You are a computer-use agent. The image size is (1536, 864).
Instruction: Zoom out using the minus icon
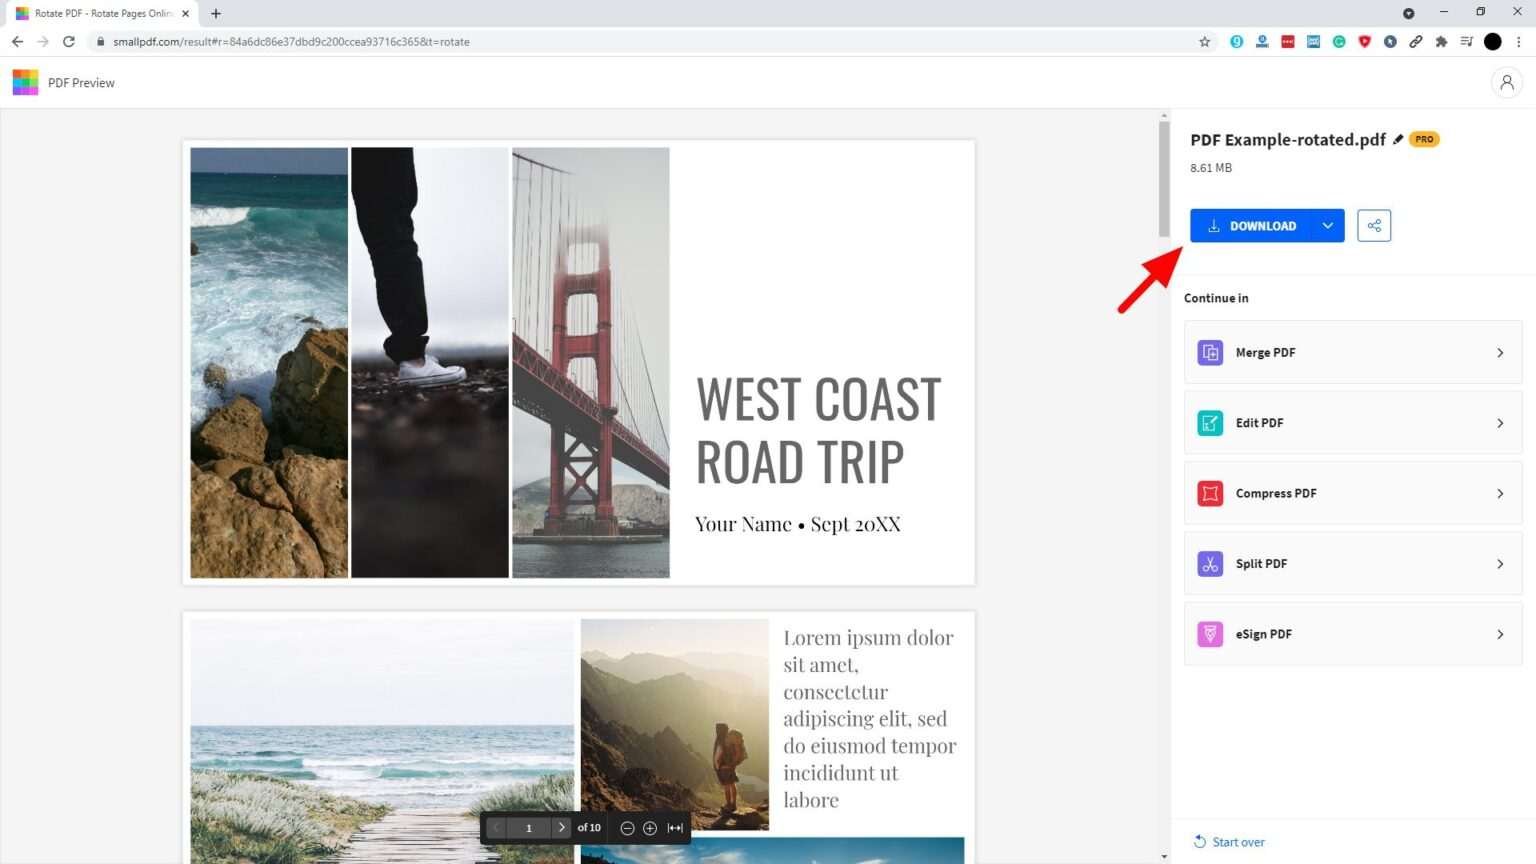click(627, 828)
